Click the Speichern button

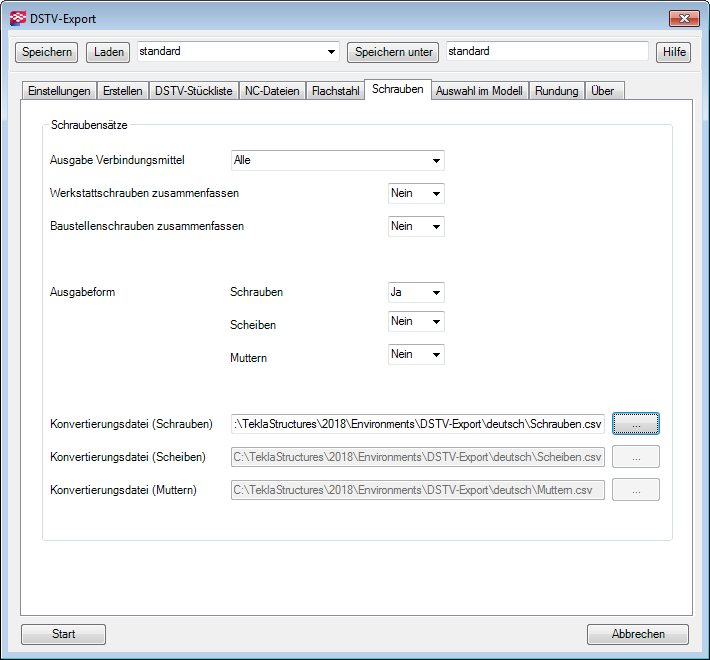[x=47, y=52]
